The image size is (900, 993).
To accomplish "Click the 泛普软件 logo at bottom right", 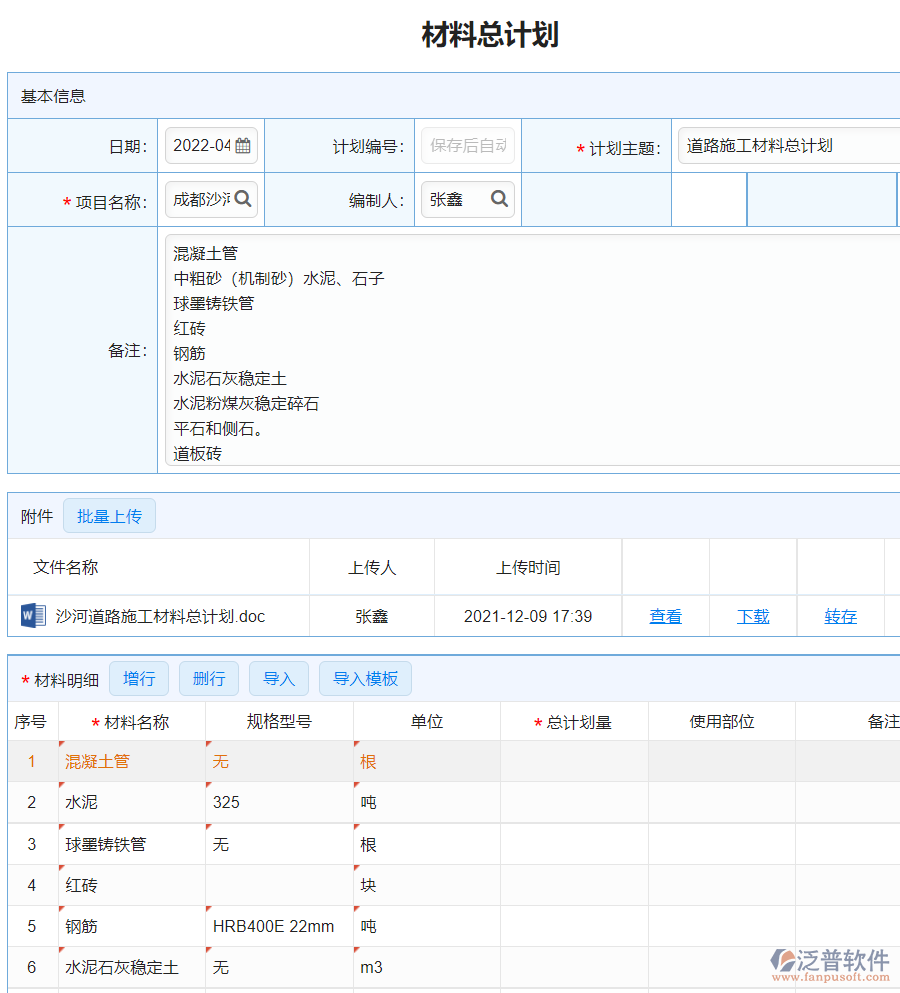I will [x=830, y=960].
